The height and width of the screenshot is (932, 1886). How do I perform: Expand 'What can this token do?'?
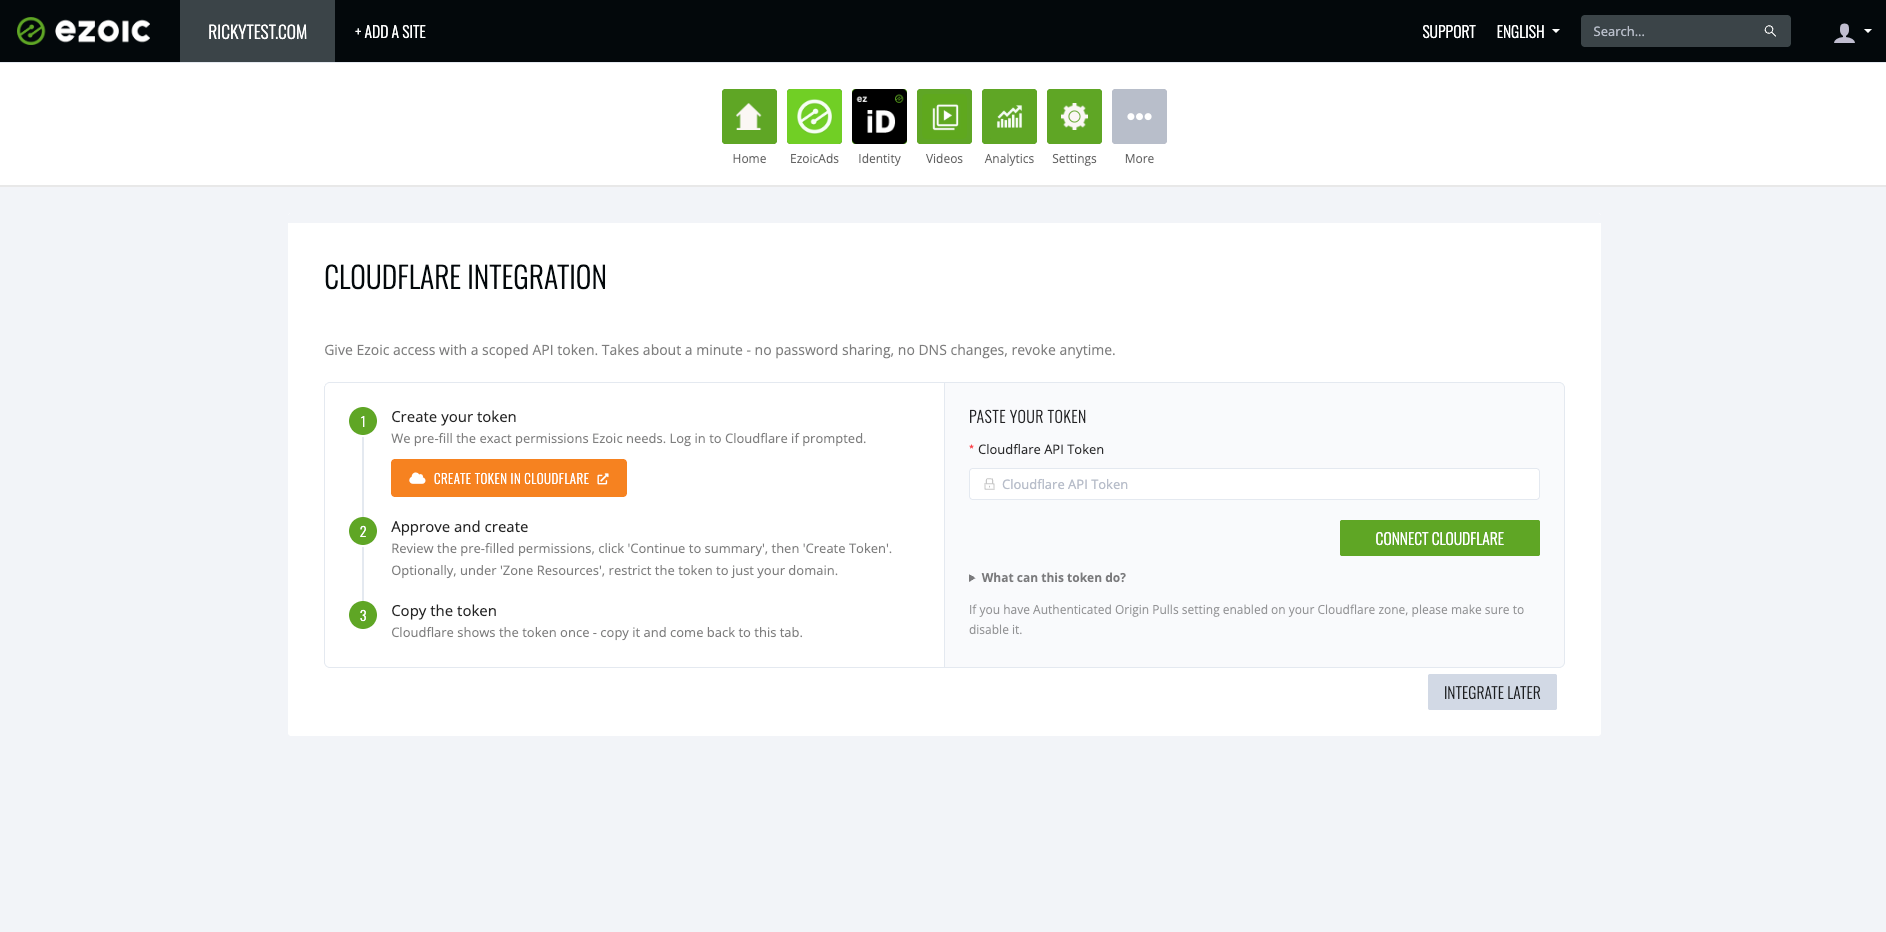pyautogui.click(x=1047, y=578)
